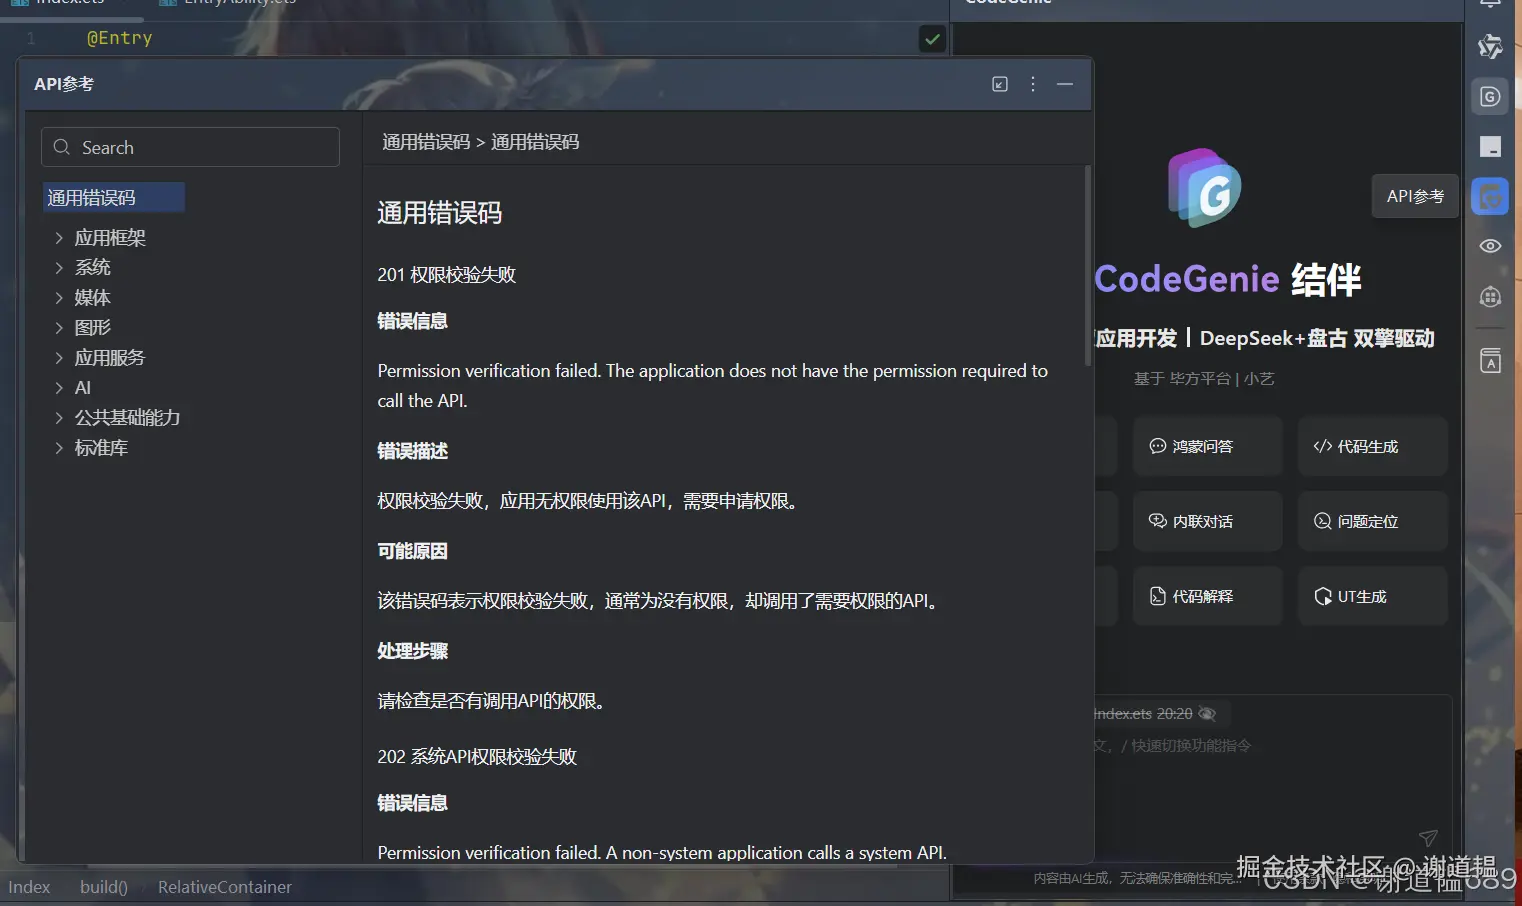Viewport: 1522px width, 906px height.
Task: Toggle the highlighted API参考 sidebar icon
Action: point(1490,196)
